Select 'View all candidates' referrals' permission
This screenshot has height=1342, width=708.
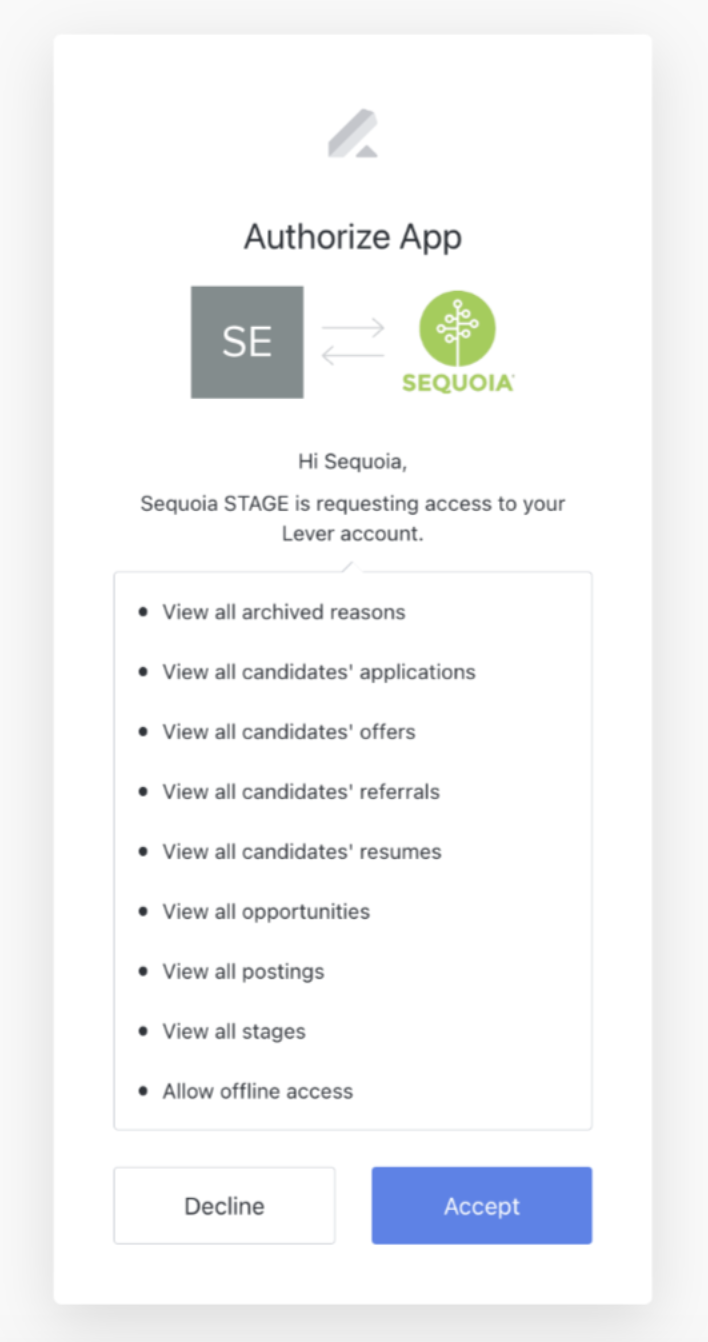[302, 791]
